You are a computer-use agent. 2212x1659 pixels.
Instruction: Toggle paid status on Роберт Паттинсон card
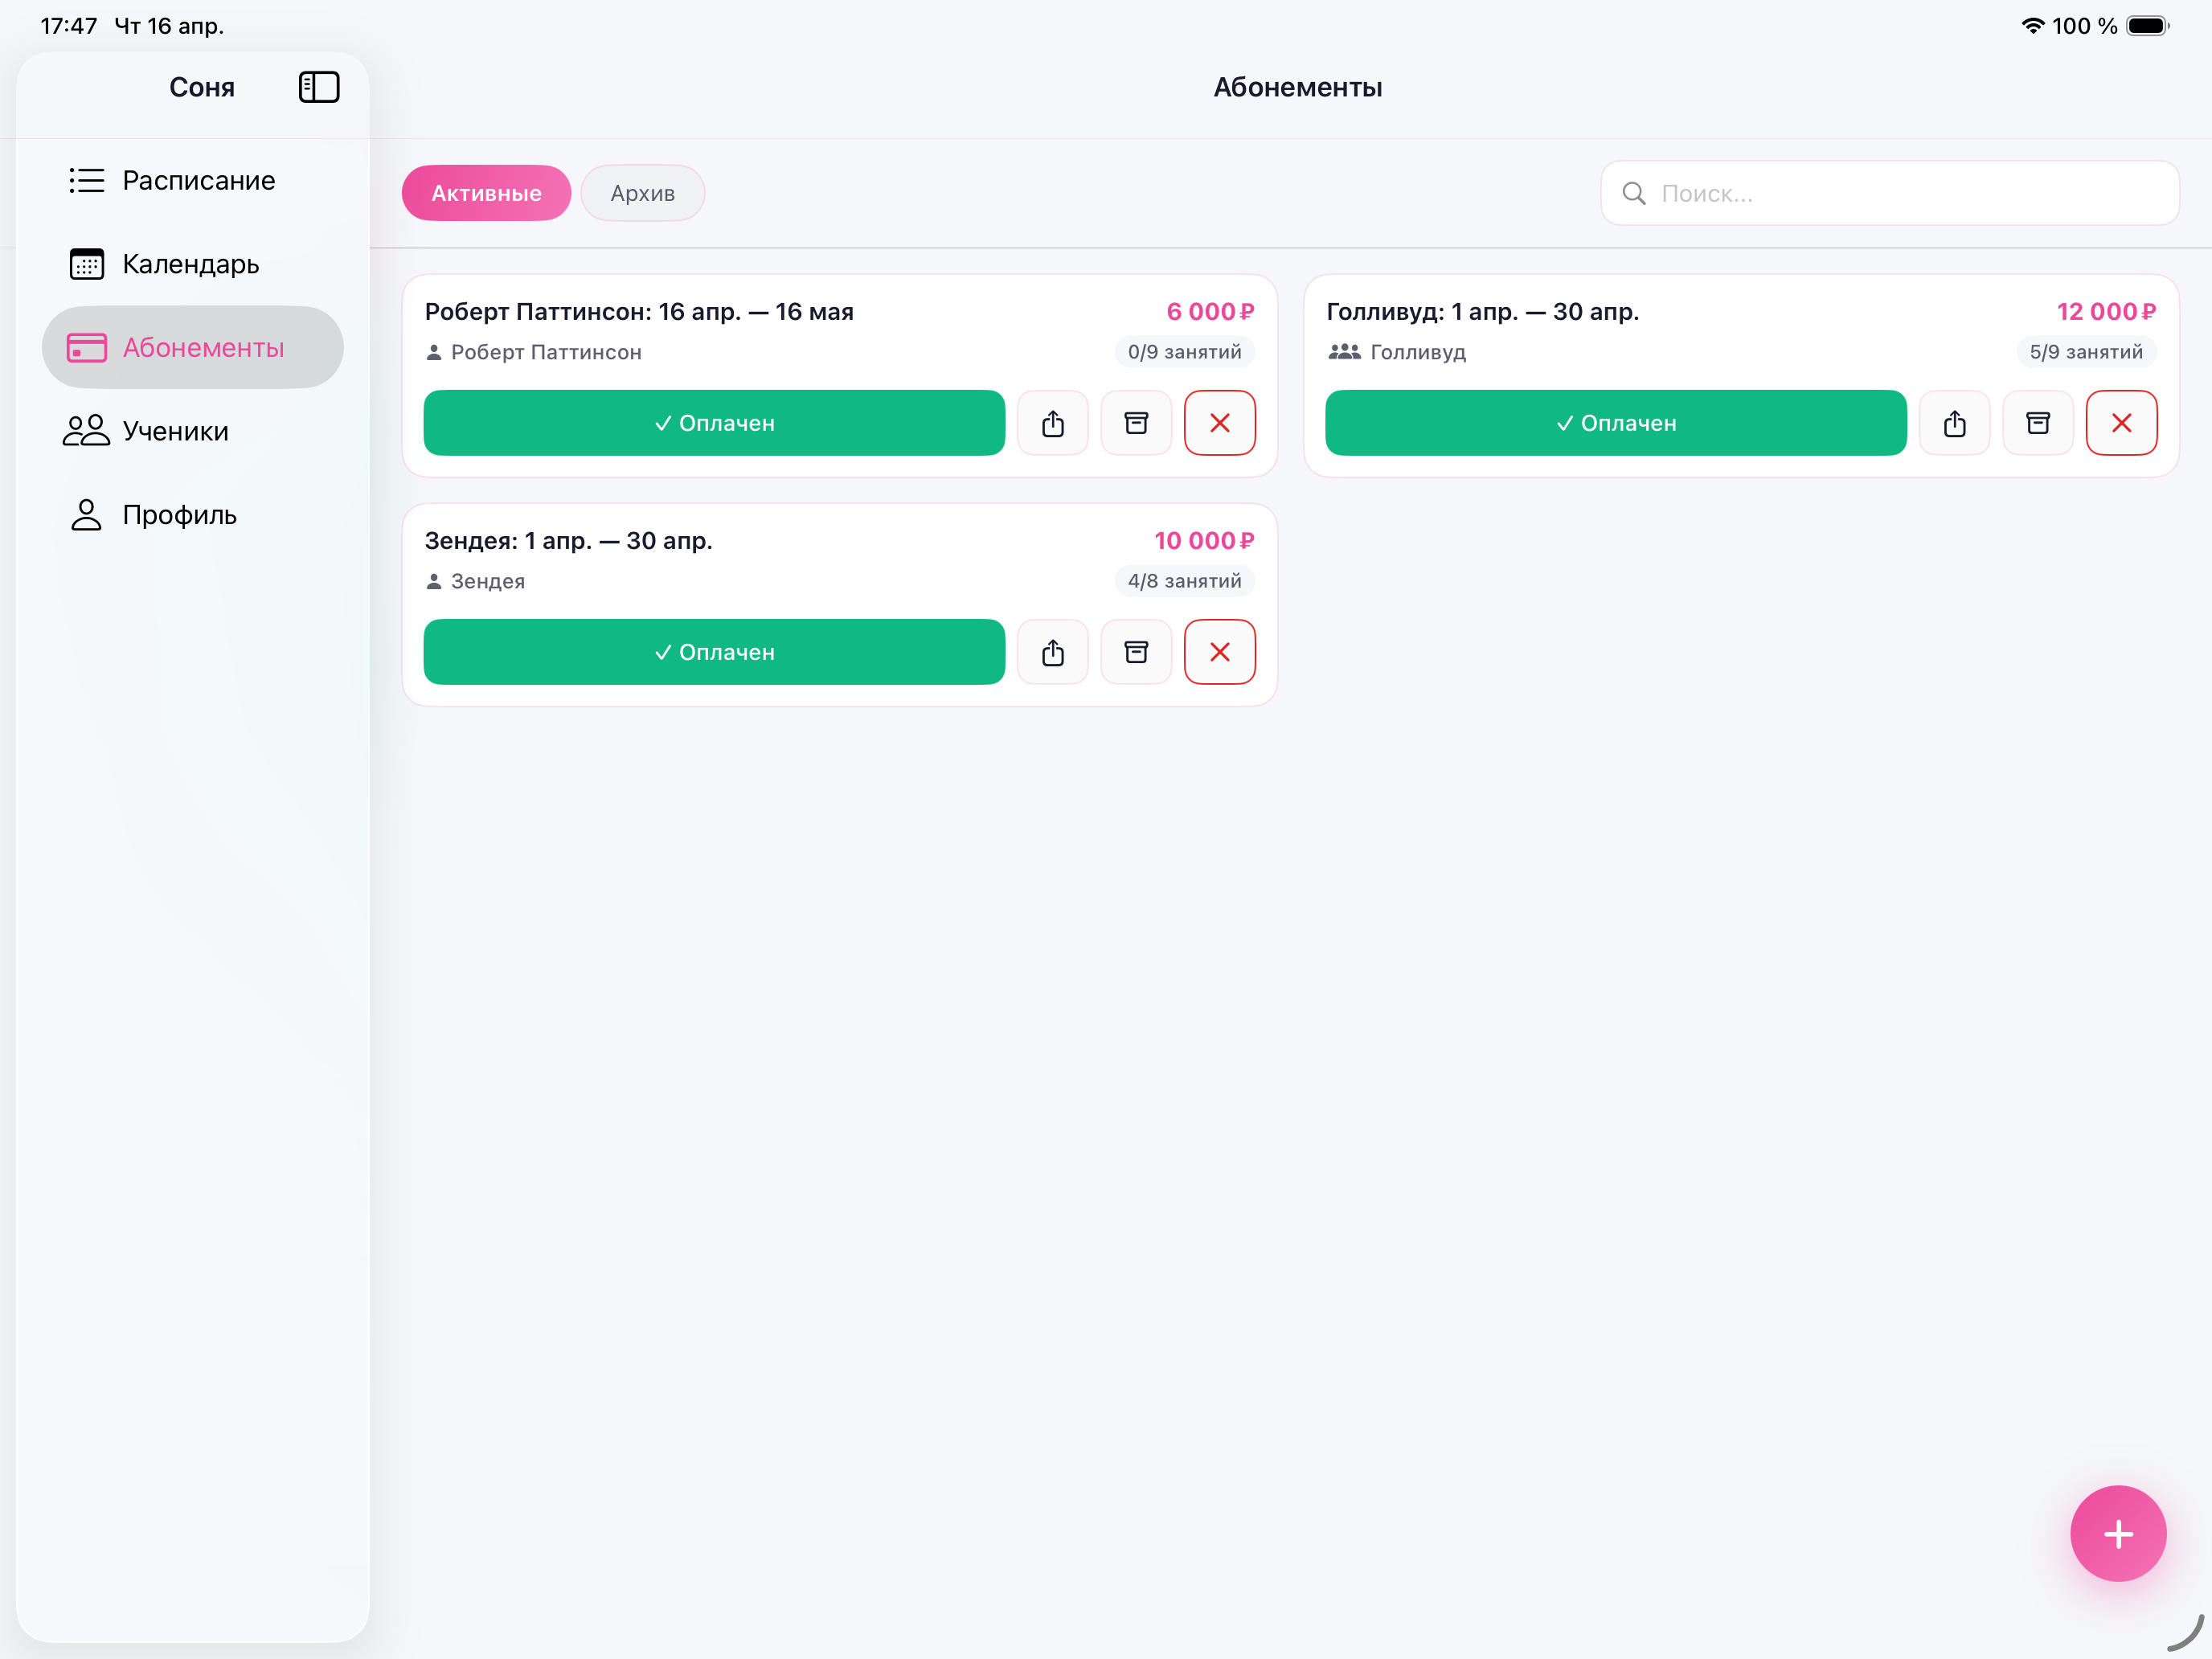click(x=714, y=423)
